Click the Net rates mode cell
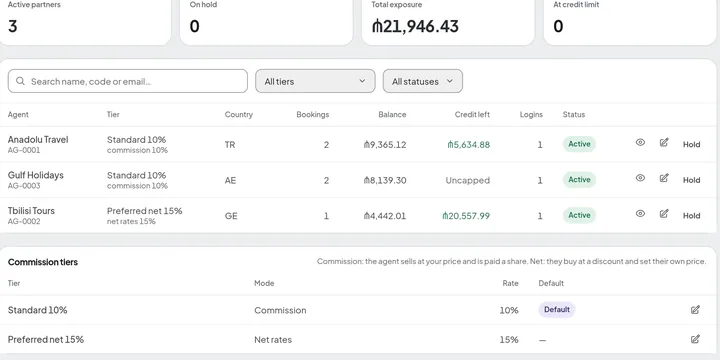This screenshot has height=360, width=720. click(273, 340)
